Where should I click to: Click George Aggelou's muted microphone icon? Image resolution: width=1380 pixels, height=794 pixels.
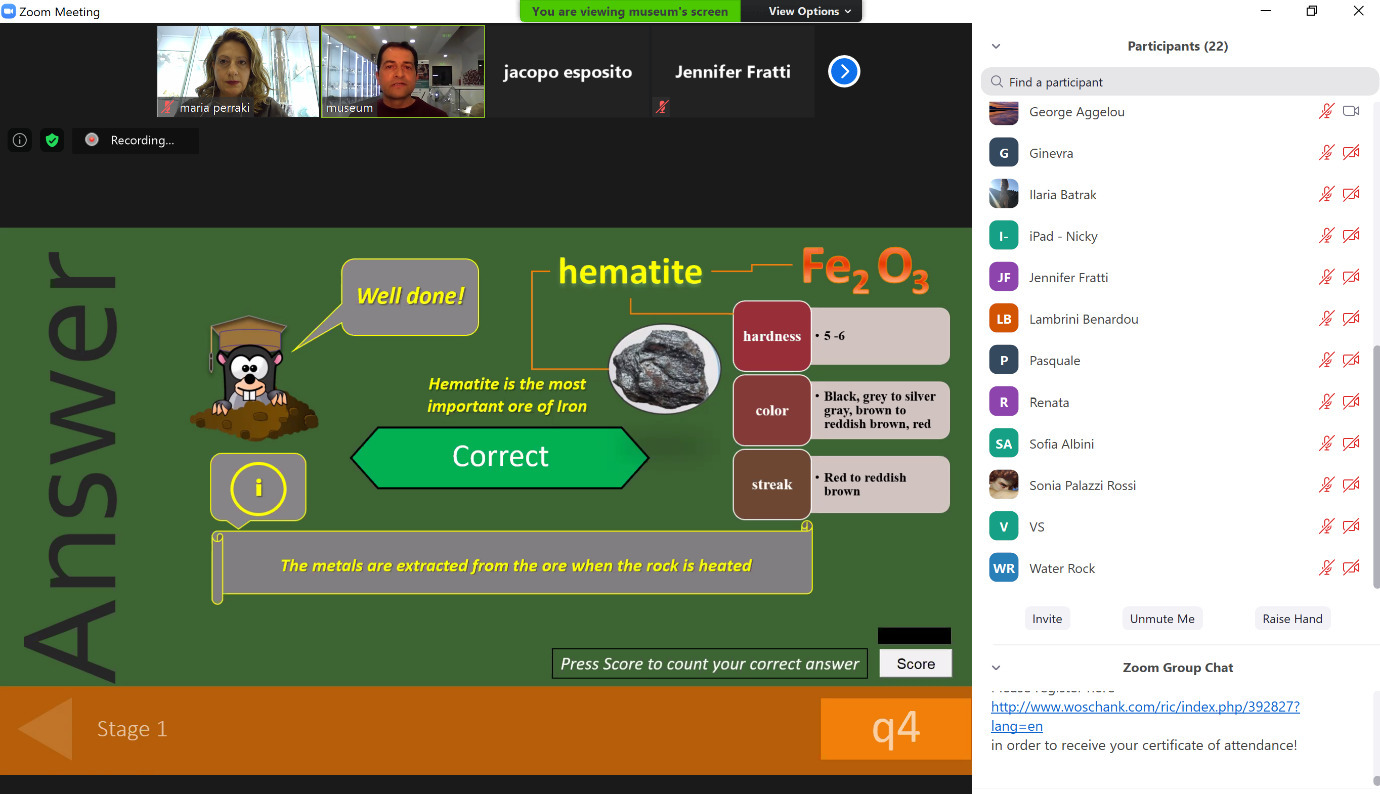tap(1326, 112)
